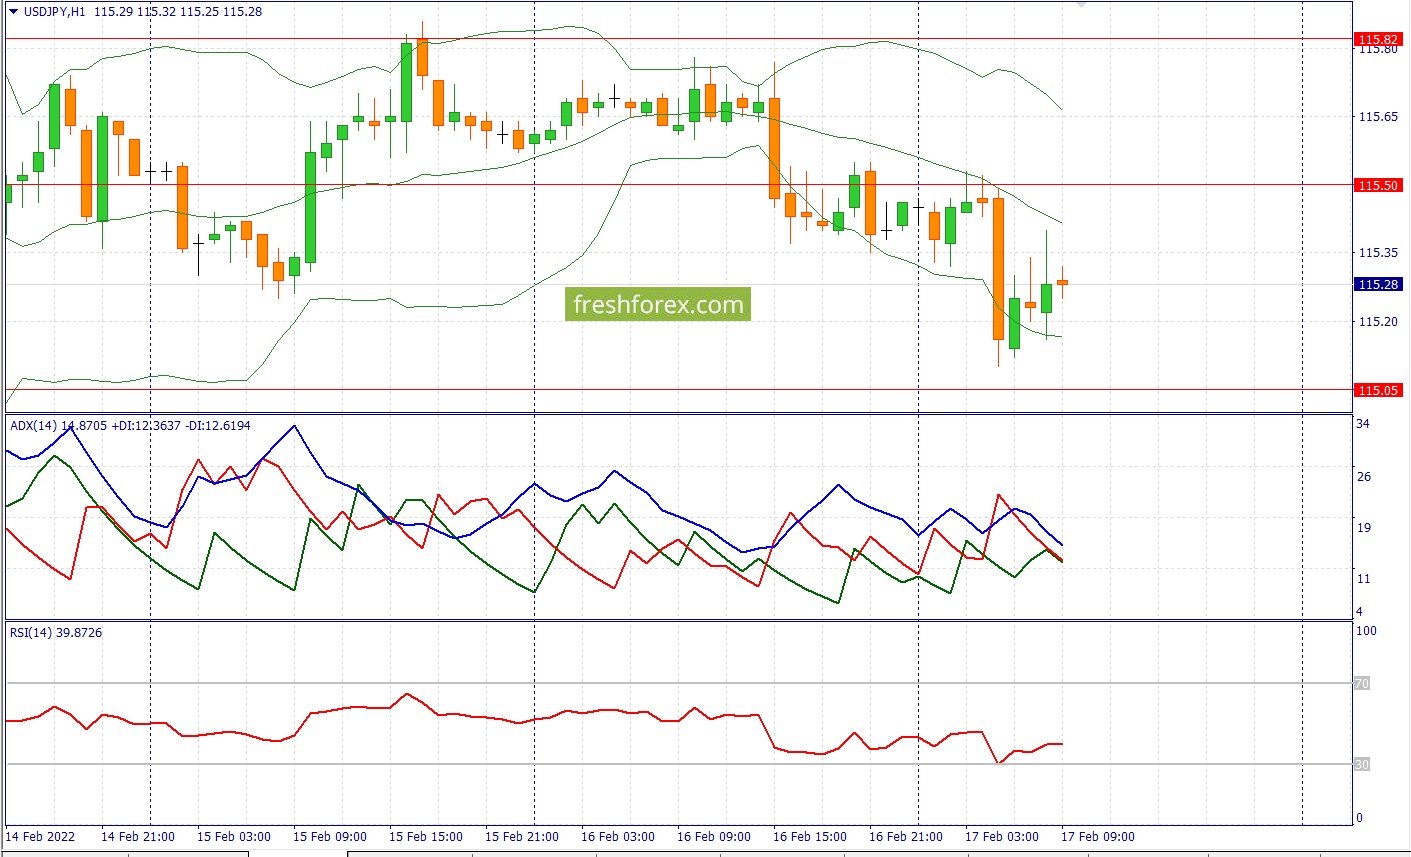Click the USDJPY,H1 symbol label
This screenshot has height=857, width=1411.
(x=55, y=11)
